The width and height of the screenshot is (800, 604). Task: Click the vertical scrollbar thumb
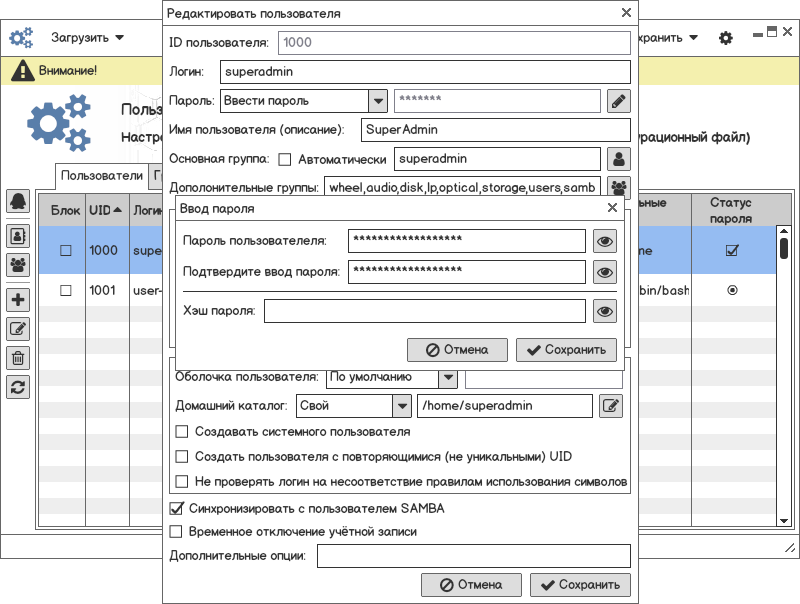pyautogui.click(x=784, y=248)
